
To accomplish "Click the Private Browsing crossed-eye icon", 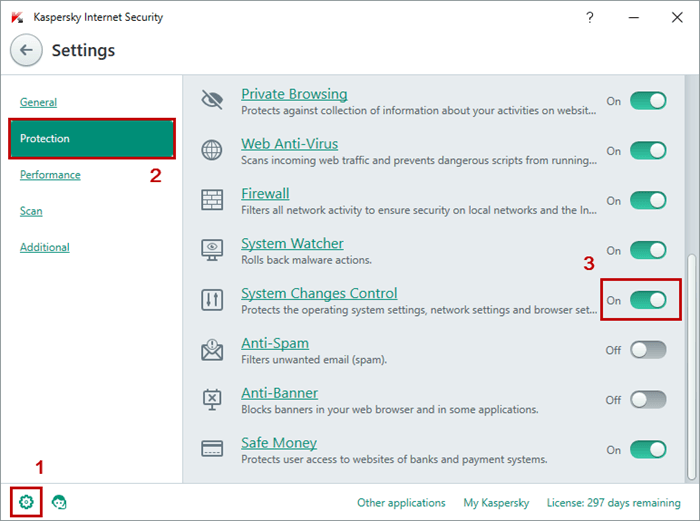I will point(212,100).
